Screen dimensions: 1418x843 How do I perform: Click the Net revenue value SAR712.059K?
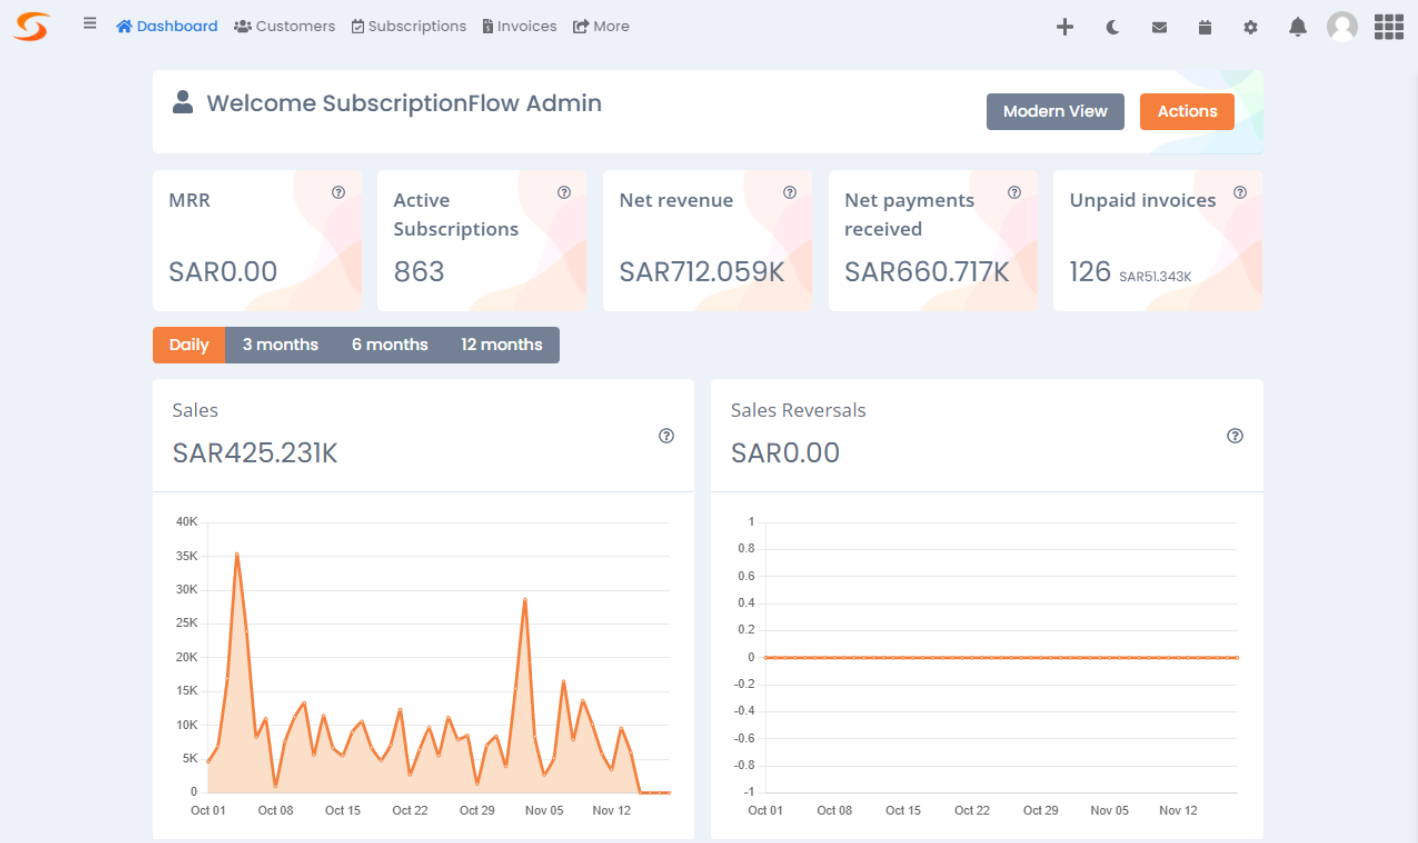[x=702, y=272]
